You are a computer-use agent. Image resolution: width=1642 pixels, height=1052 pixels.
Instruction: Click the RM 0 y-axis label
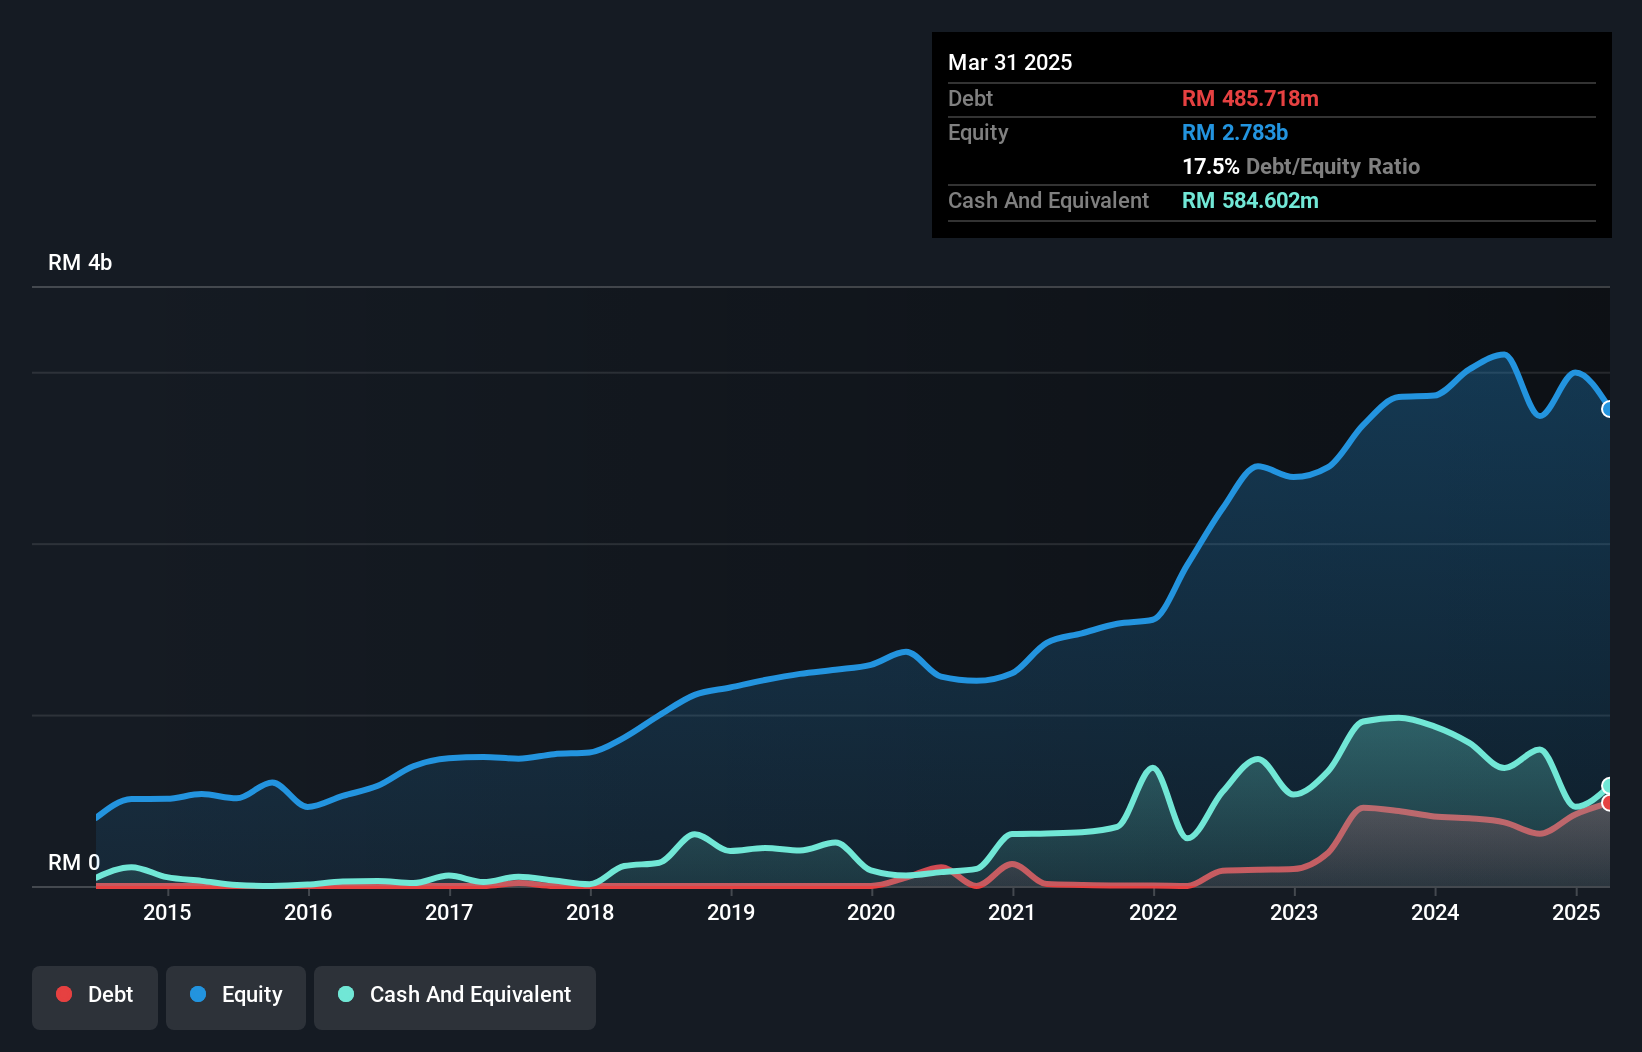(74, 862)
